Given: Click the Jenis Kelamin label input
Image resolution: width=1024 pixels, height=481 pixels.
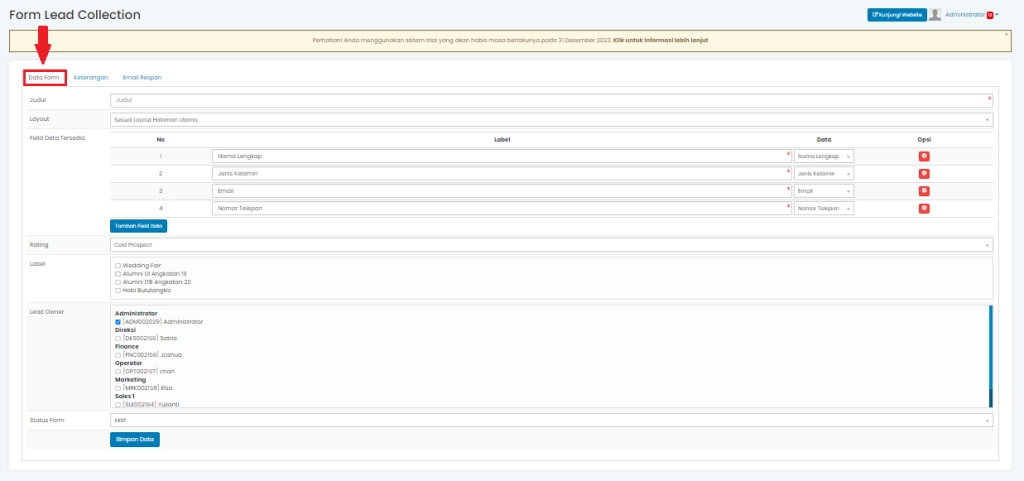Looking at the screenshot, I should [x=502, y=174].
